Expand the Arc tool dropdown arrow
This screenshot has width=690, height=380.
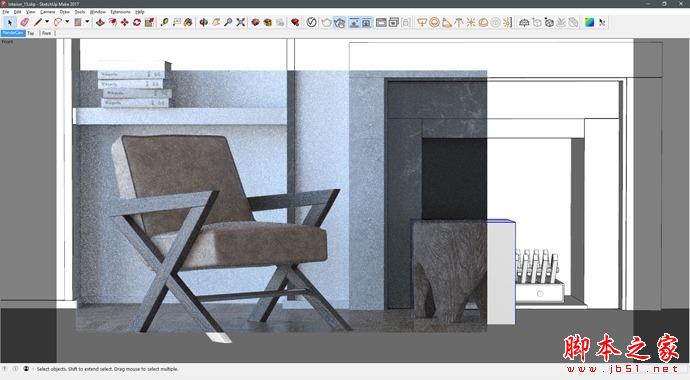[67, 22]
